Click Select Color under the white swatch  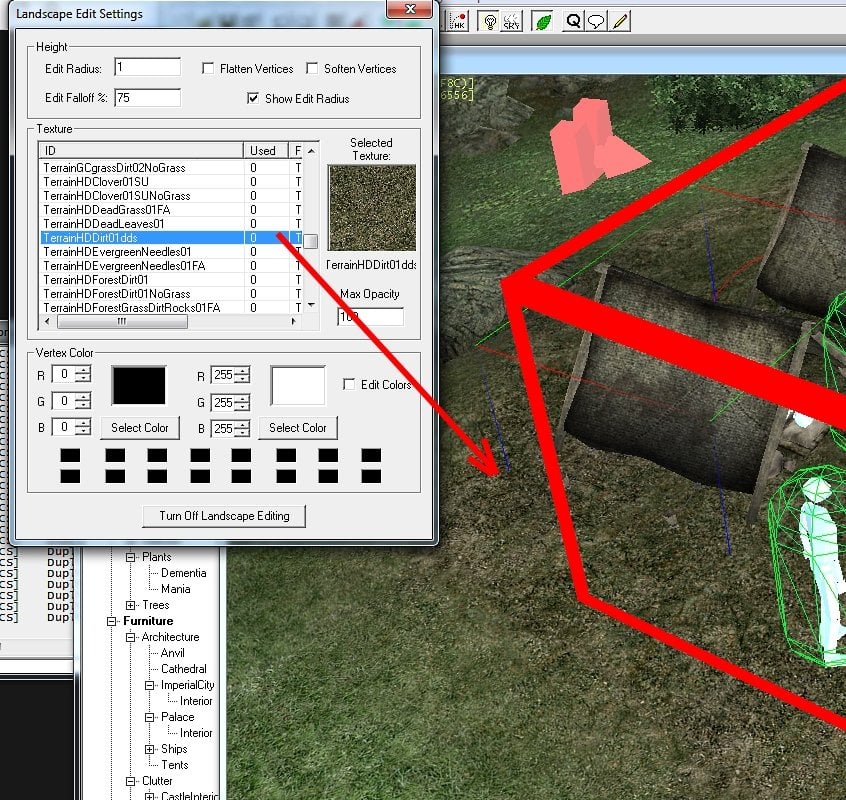coord(298,428)
